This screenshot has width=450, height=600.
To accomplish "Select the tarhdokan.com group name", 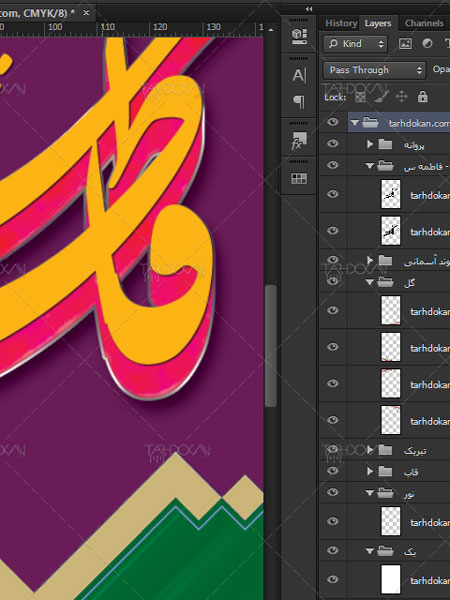I will (x=419, y=123).
